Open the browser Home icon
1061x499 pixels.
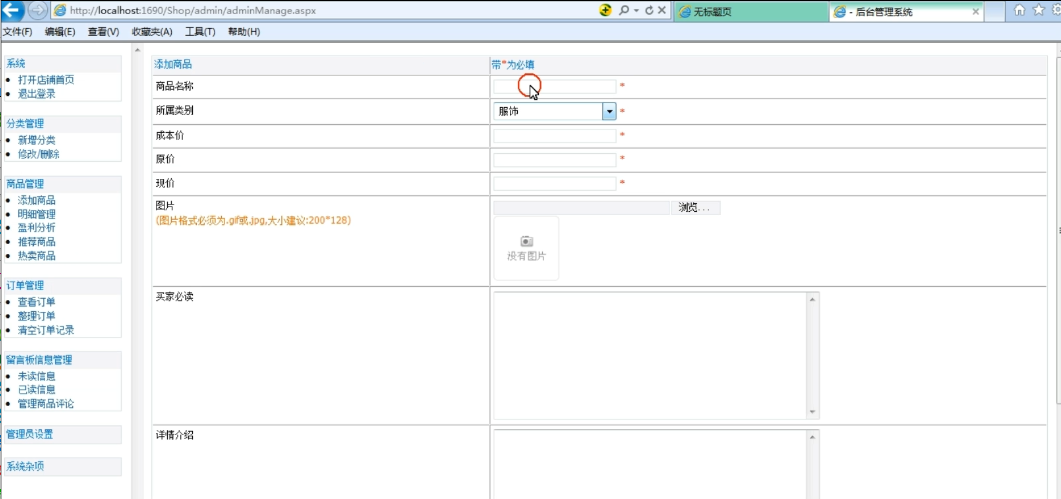(x=1020, y=10)
